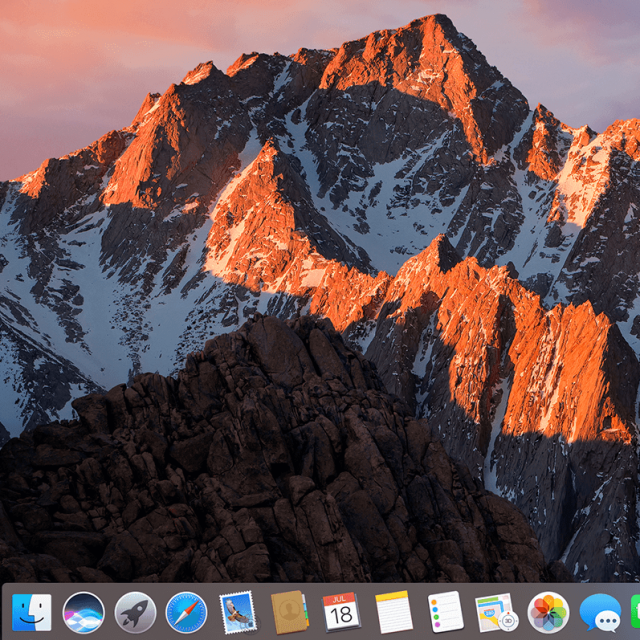Open Calendar showing JUL 18
Viewport: 640px width, 640px height.
click(x=341, y=612)
